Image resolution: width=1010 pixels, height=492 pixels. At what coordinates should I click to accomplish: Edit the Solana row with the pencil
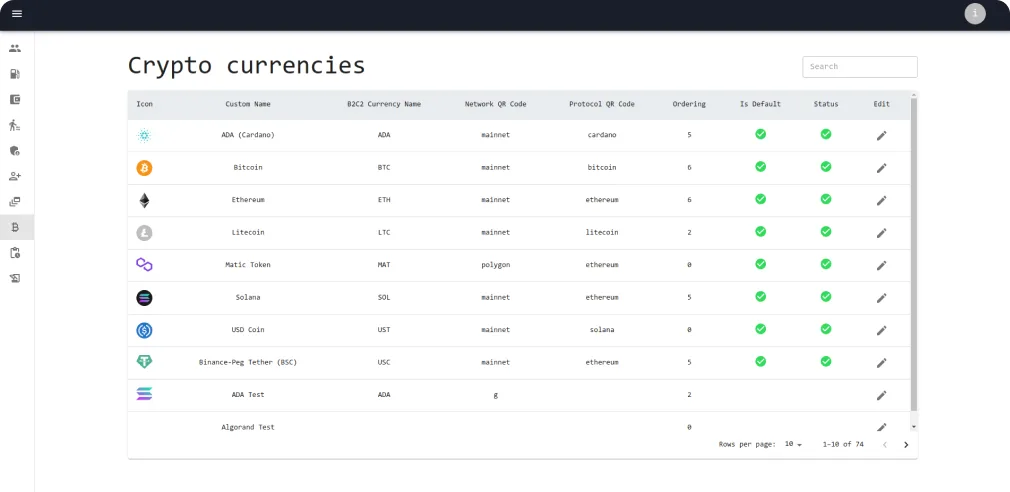coord(881,298)
